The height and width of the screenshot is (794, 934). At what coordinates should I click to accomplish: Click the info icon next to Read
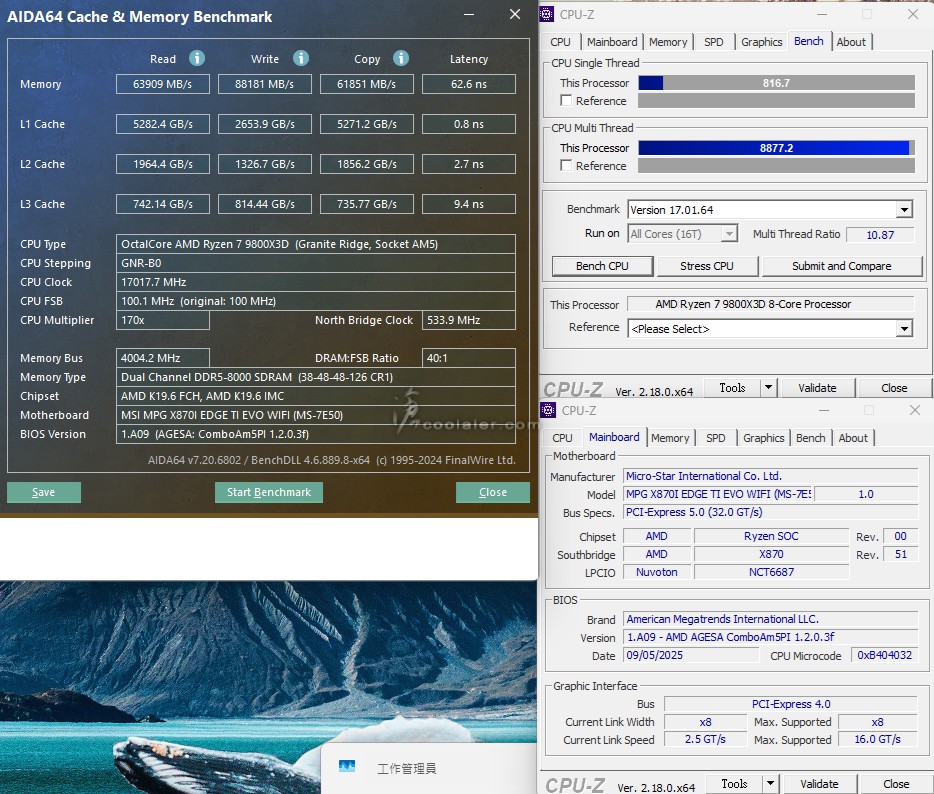point(197,59)
